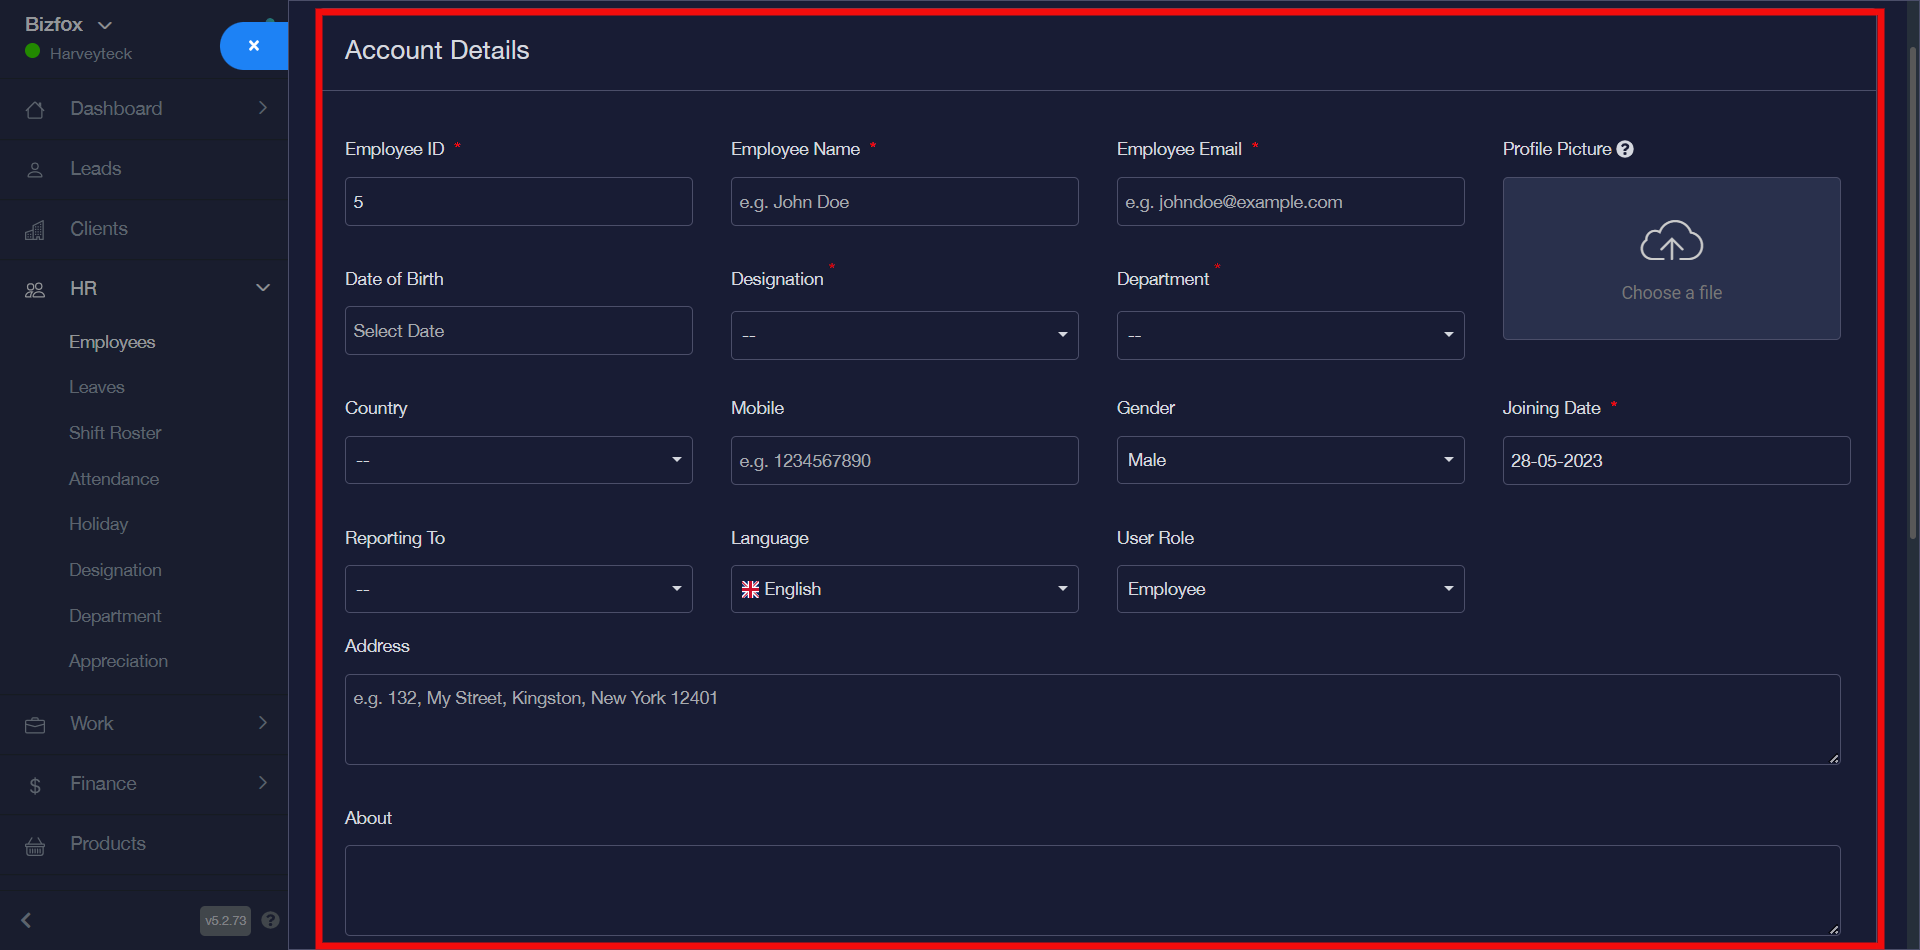Screen dimensions: 1920x950
Task: Go to Attendance in HR submenu
Action: (x=114, y=479)
